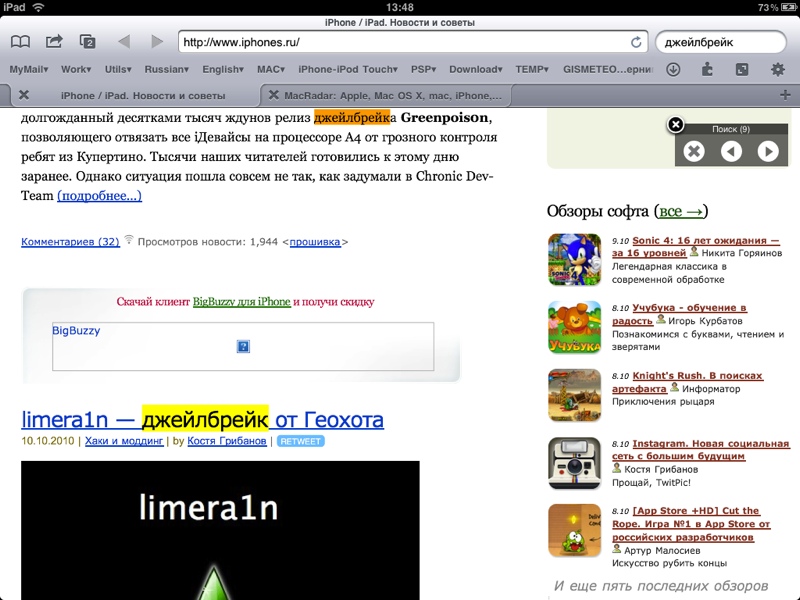800x600 pixels.
Task: Open the bookmarks book icon
Action: coord(20,41)
